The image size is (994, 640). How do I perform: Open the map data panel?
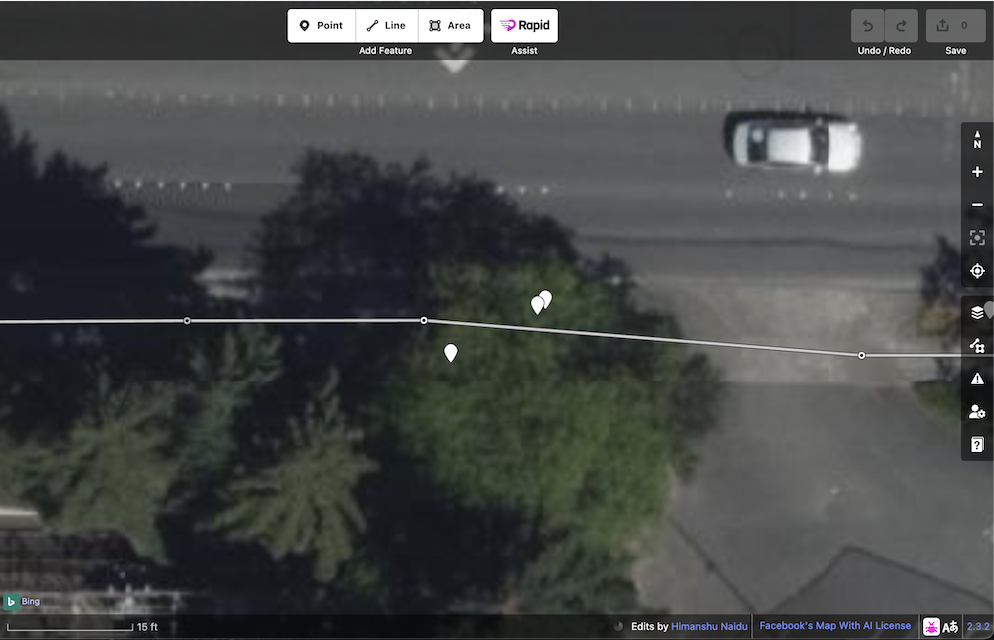tap(977, 345)
